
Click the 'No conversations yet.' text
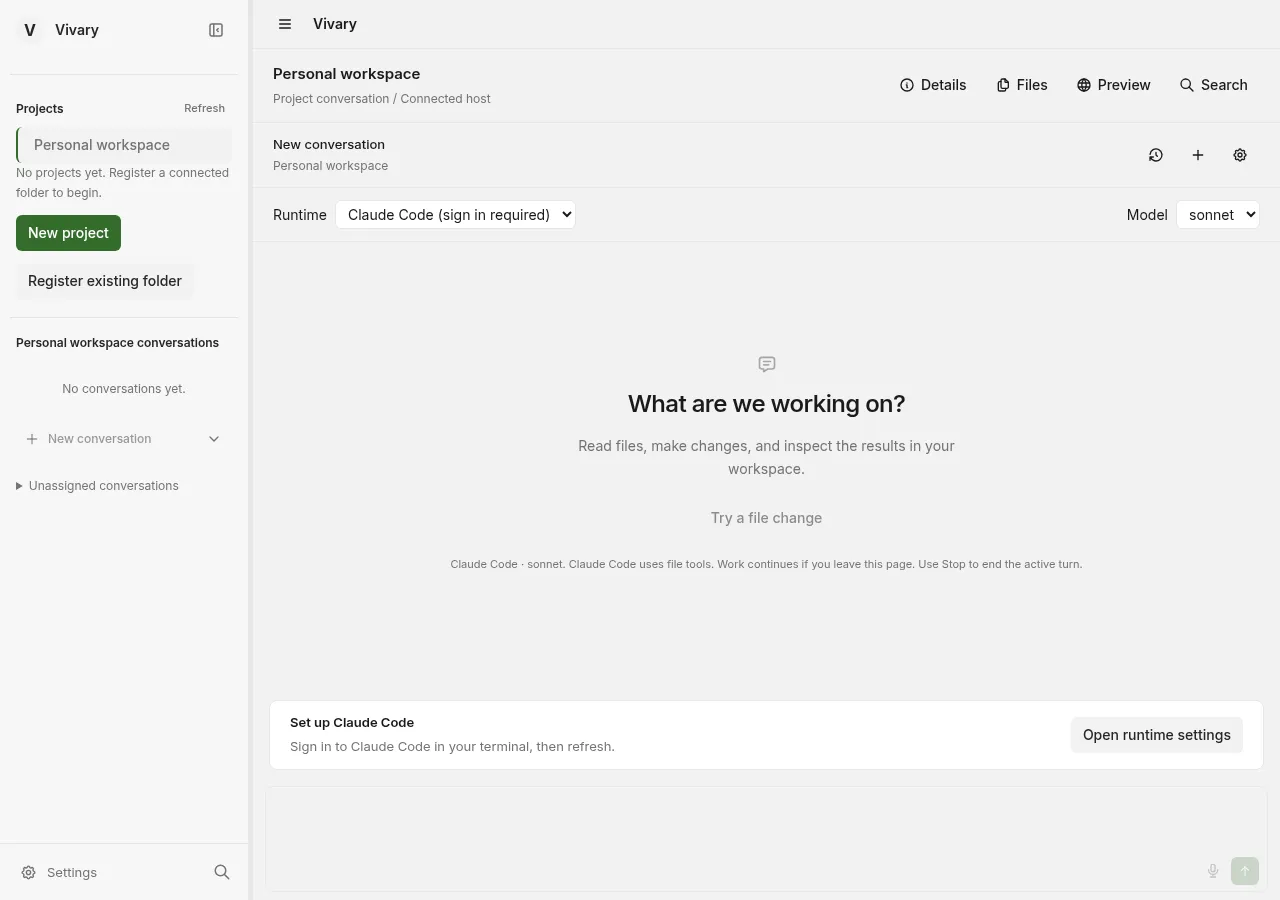(x=124, y=389)
